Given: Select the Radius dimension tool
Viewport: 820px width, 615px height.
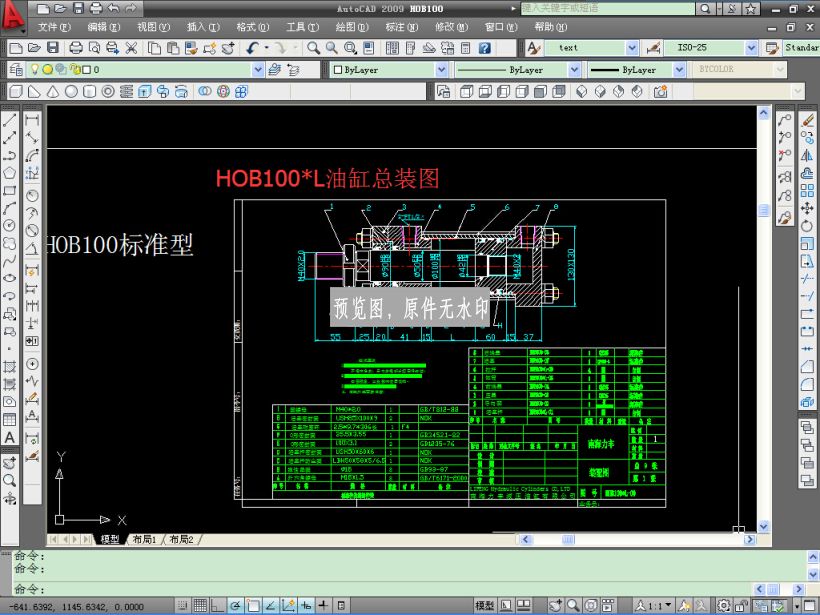Looking at the screenshot, I should [x=32, y=196].
